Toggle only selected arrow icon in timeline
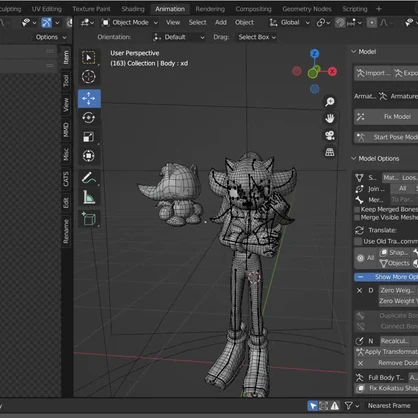 click(313, 406)
